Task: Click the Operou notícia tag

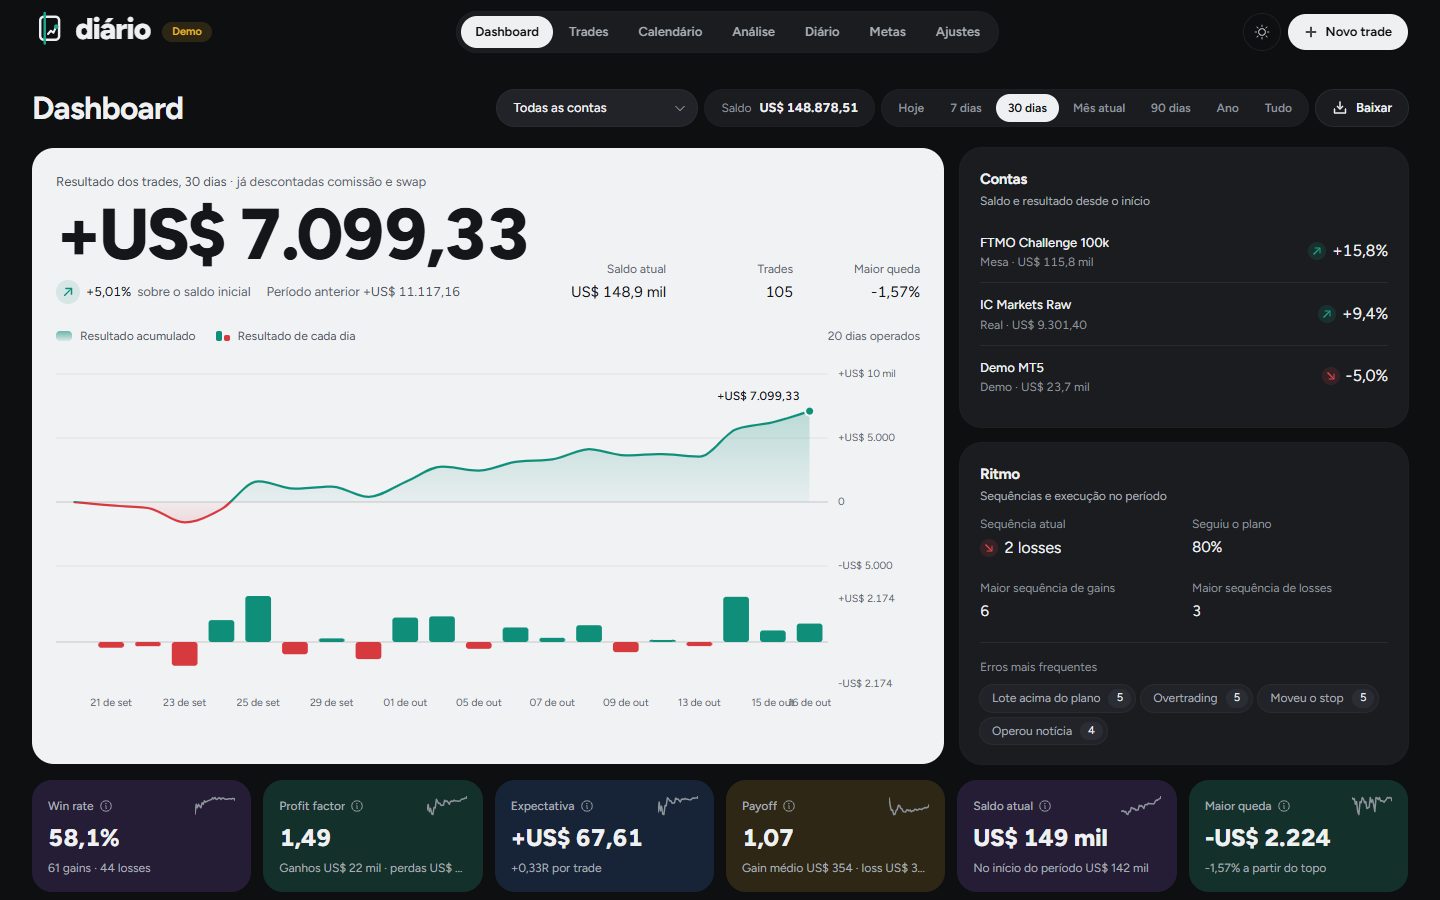Action: [x=1043, y=731]
